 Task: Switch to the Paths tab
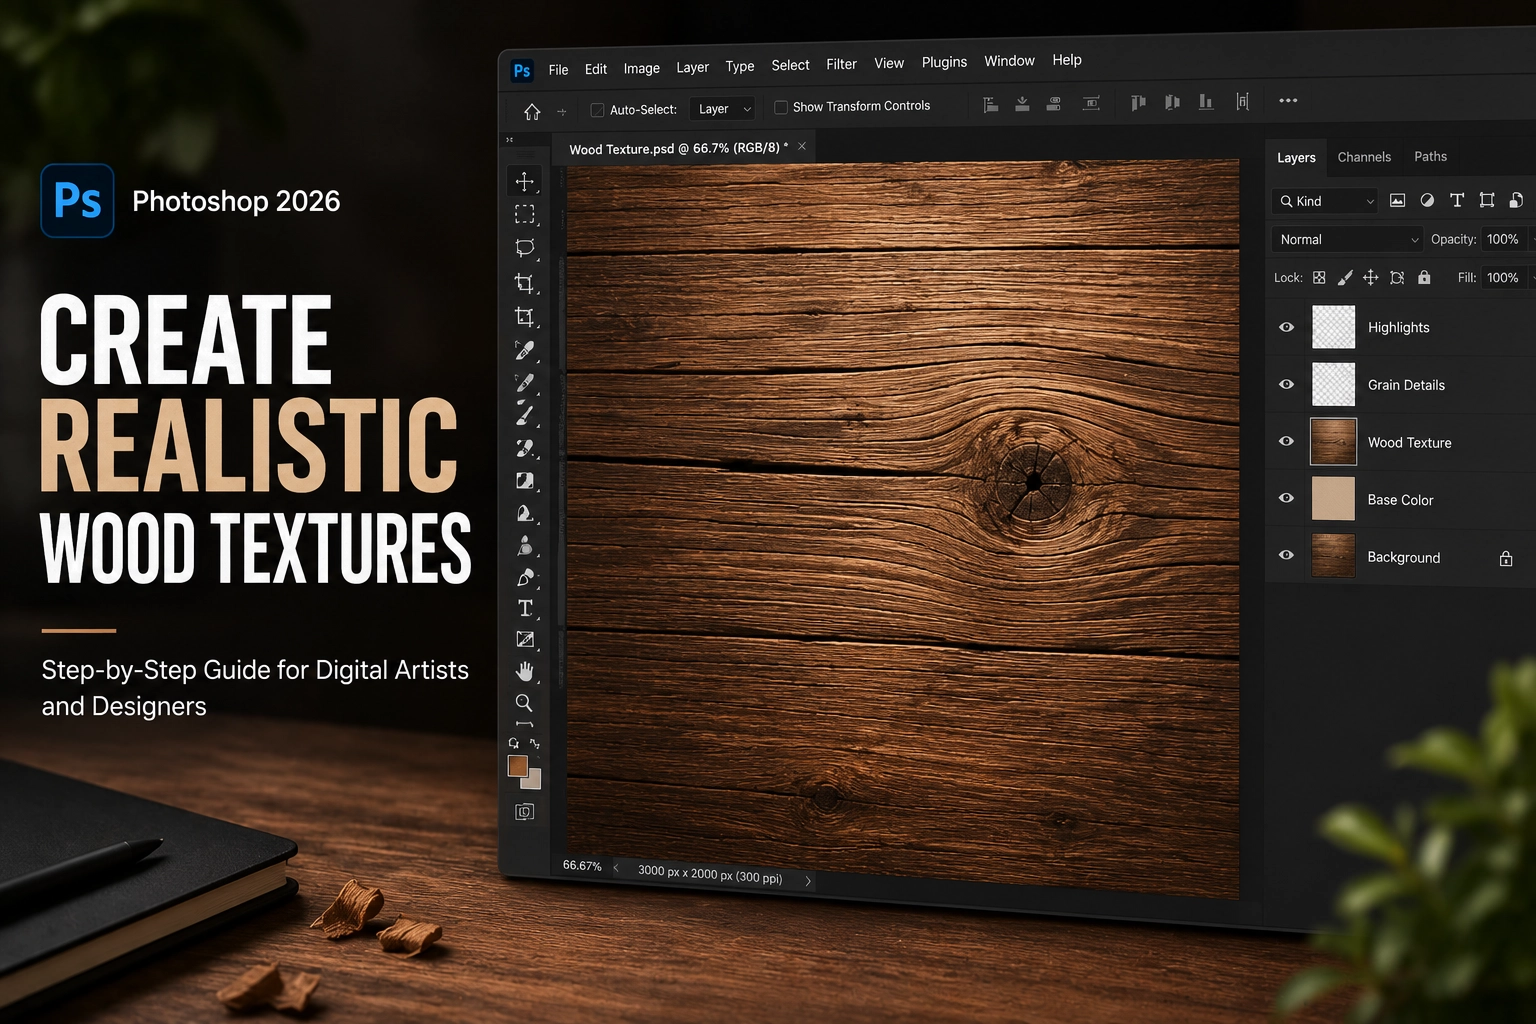coord(1430,156)
